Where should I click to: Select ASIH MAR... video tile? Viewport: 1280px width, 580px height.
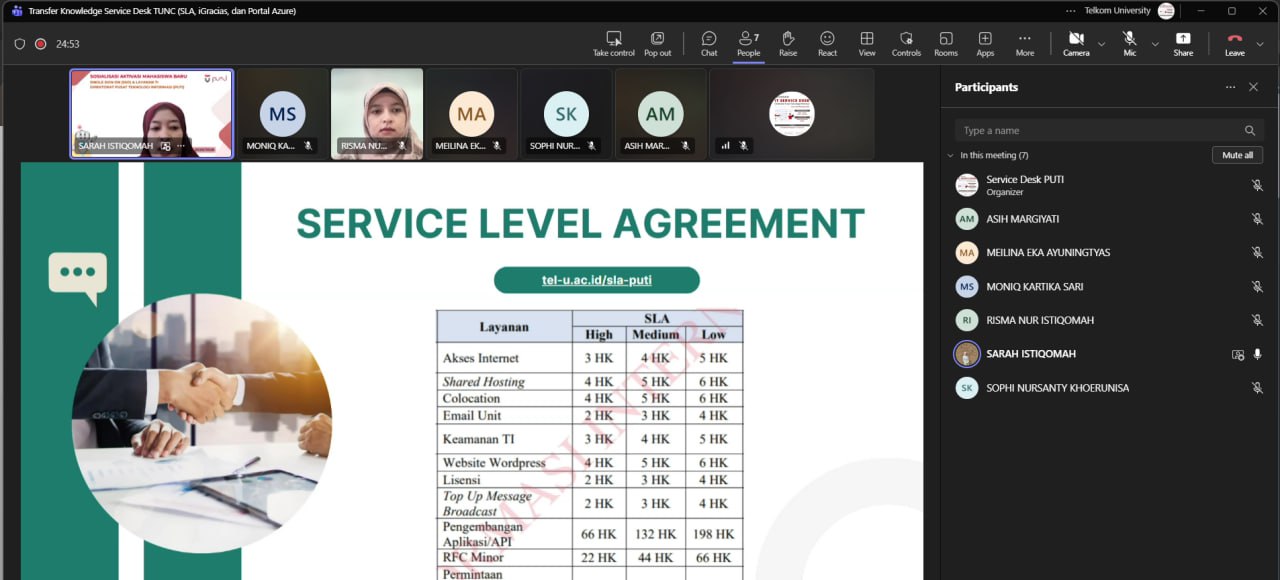click(660, 113)
